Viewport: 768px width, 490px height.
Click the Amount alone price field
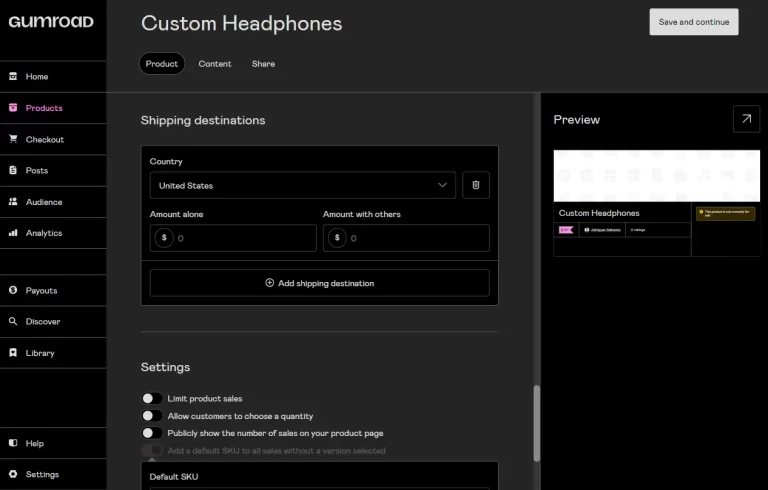coord(233,238)
